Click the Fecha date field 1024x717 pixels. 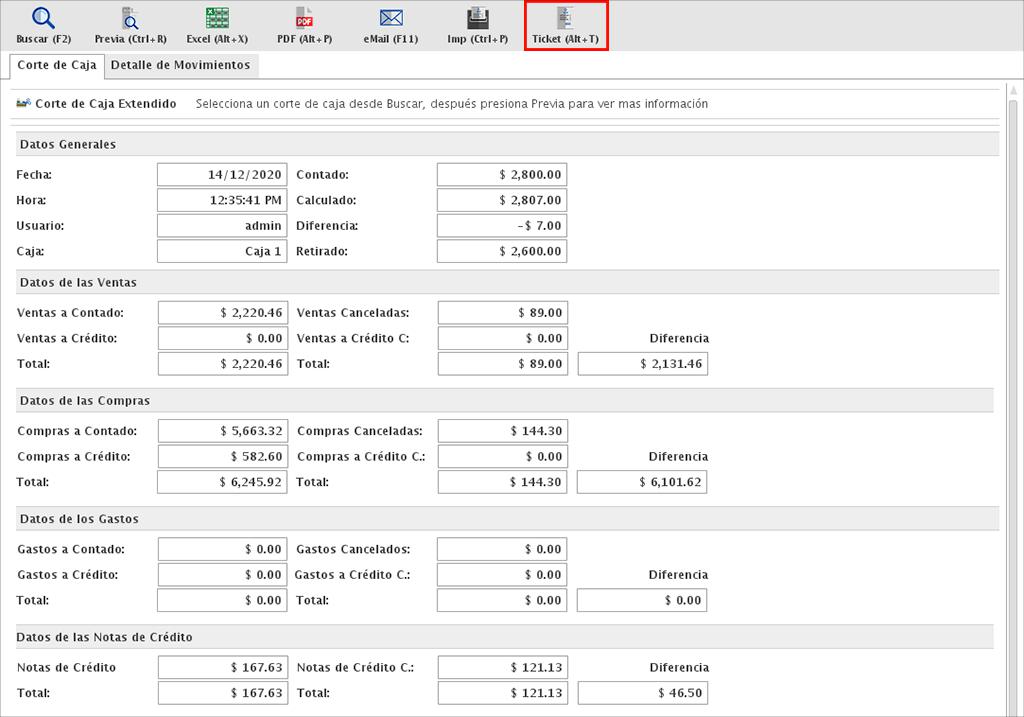point(222,174)
